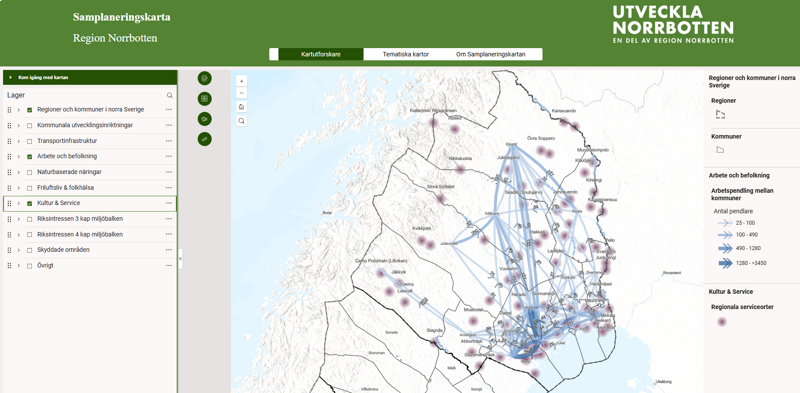Zoom in on the map with plus
800x393 pixels.
coord(242,81)
